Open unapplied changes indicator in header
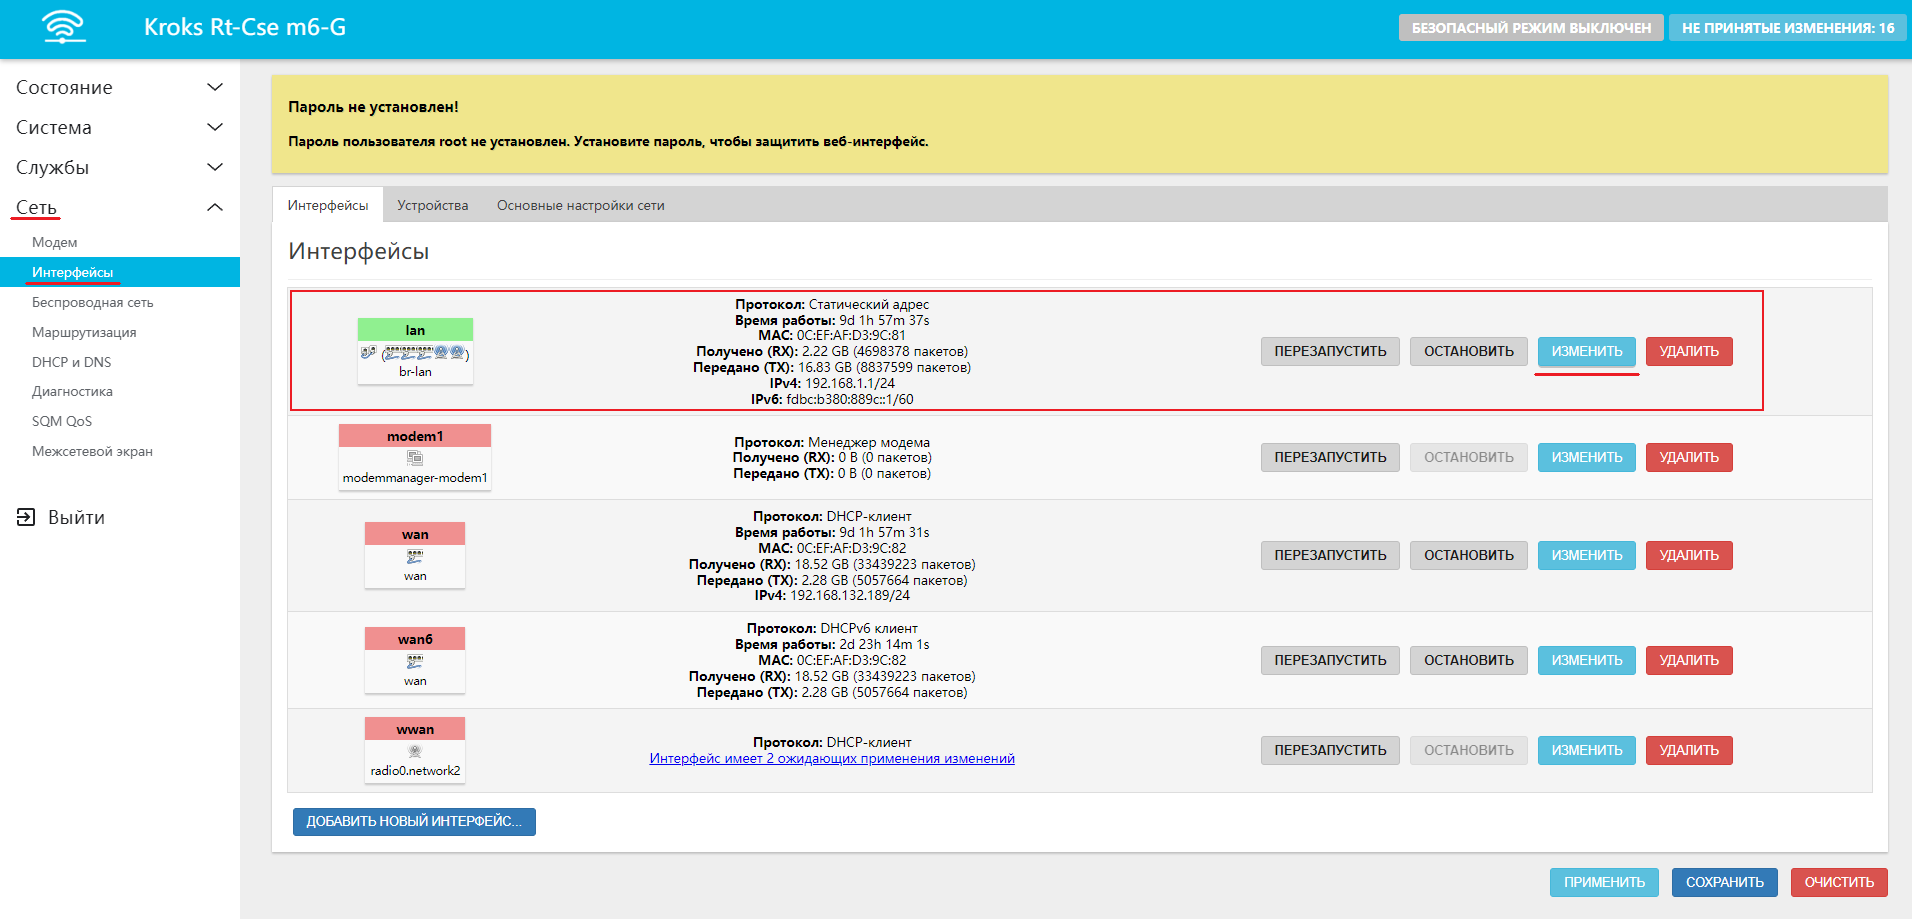Screen dimensions: 1912x919 click(x=1787, y=28)
